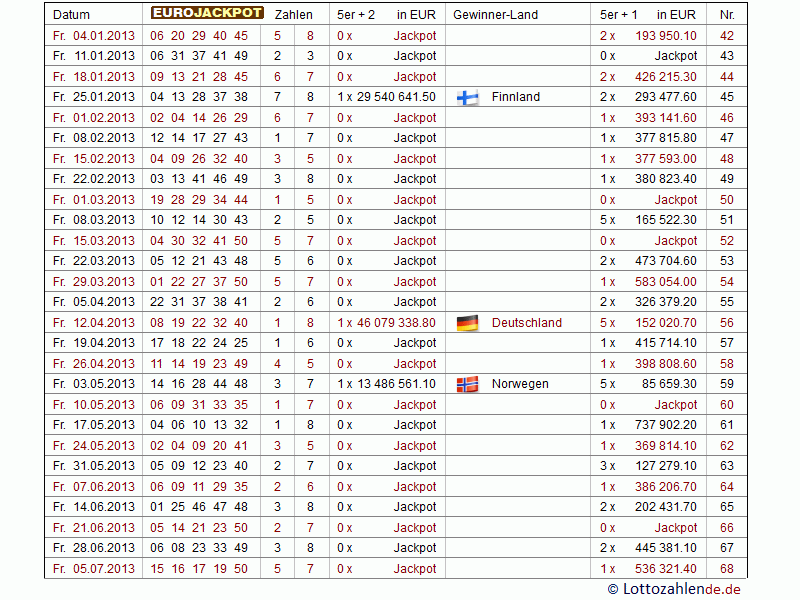The height and width of the screenshot is (600, 800).
Task: Click the date 29.03.2013
Action: click(104, 282)
